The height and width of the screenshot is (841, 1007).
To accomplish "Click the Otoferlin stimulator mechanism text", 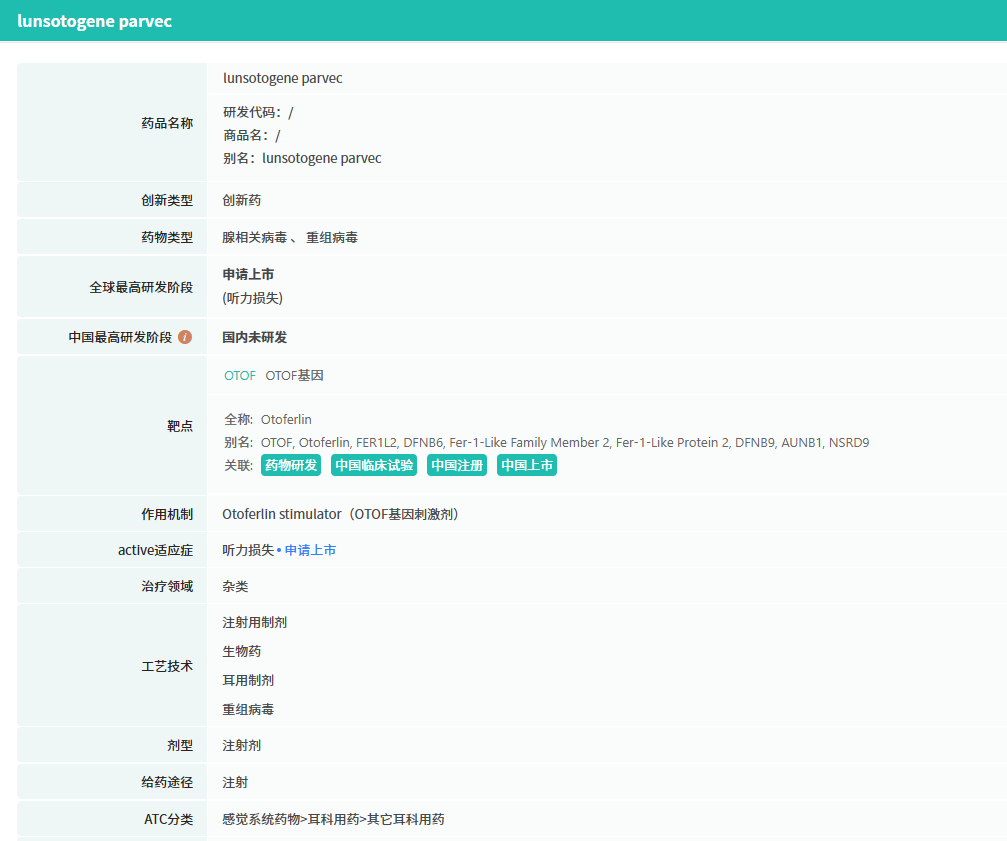I will [x=281, y=515].
